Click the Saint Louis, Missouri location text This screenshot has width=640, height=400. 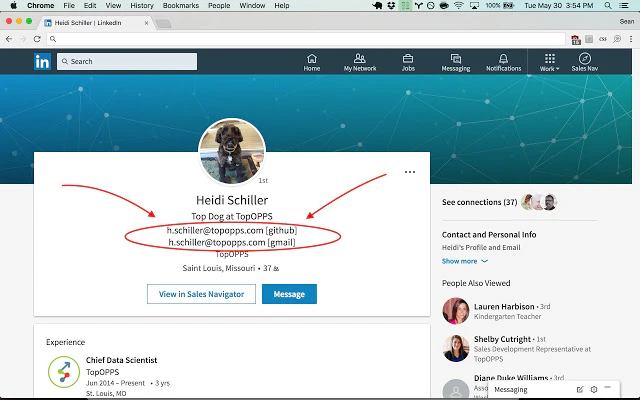219,268
